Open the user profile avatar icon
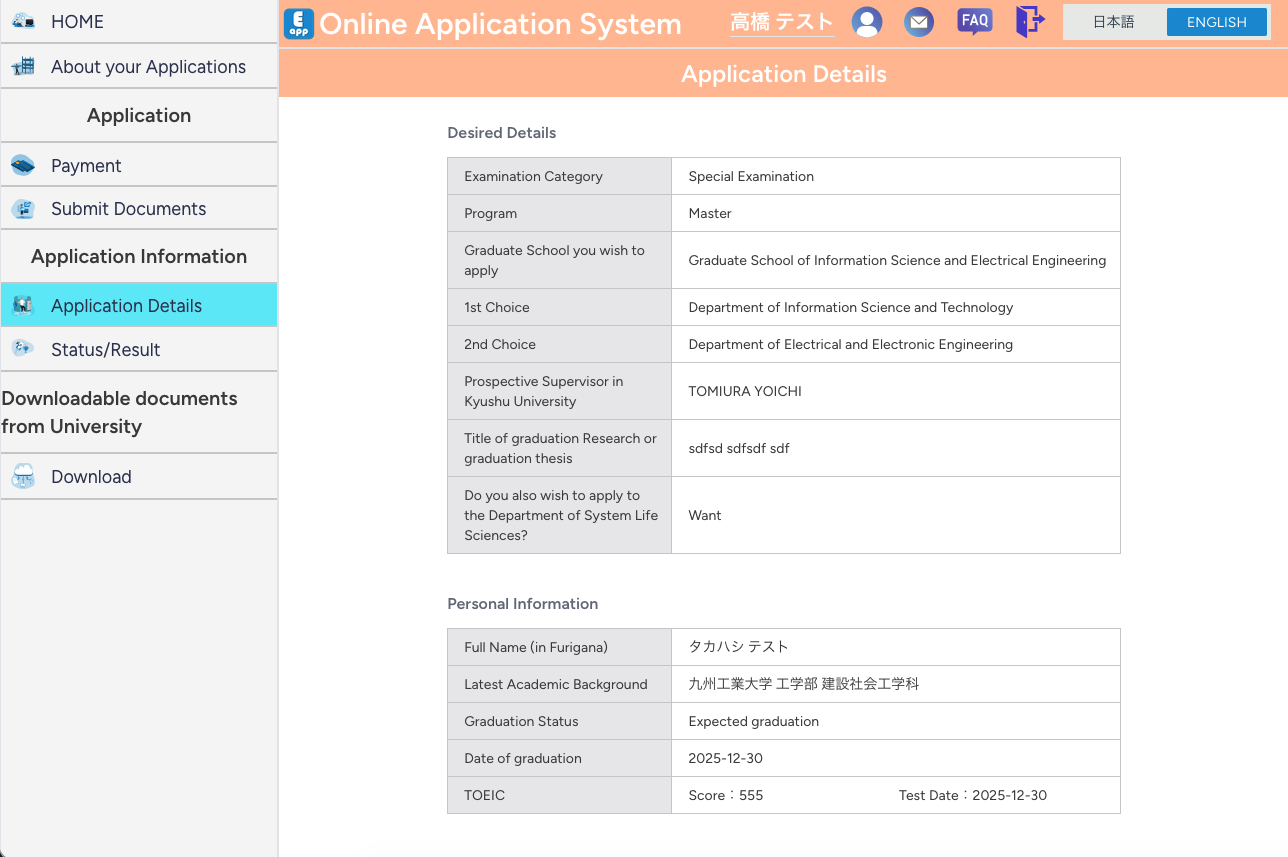The height and width of the screenshot is (857, 1288). pyautogui.click(x=867, y=22)
